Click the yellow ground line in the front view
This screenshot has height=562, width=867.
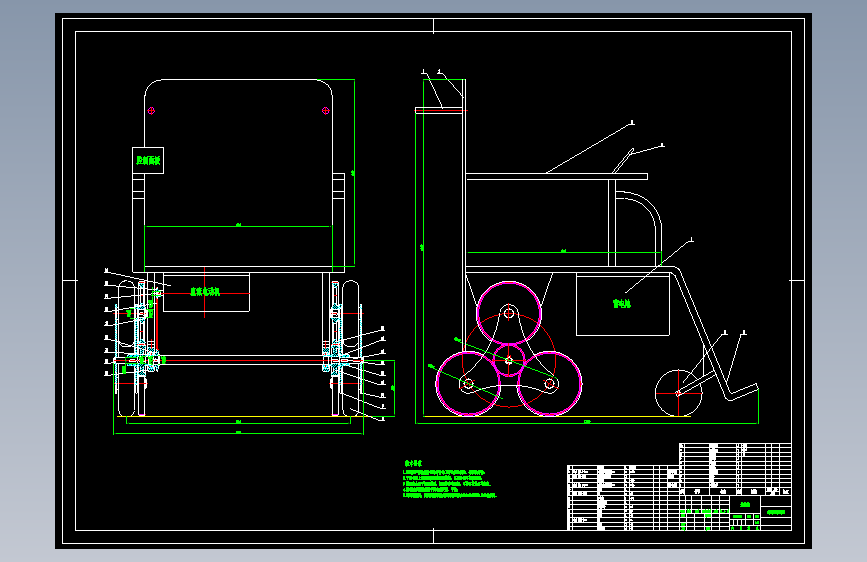237,416
